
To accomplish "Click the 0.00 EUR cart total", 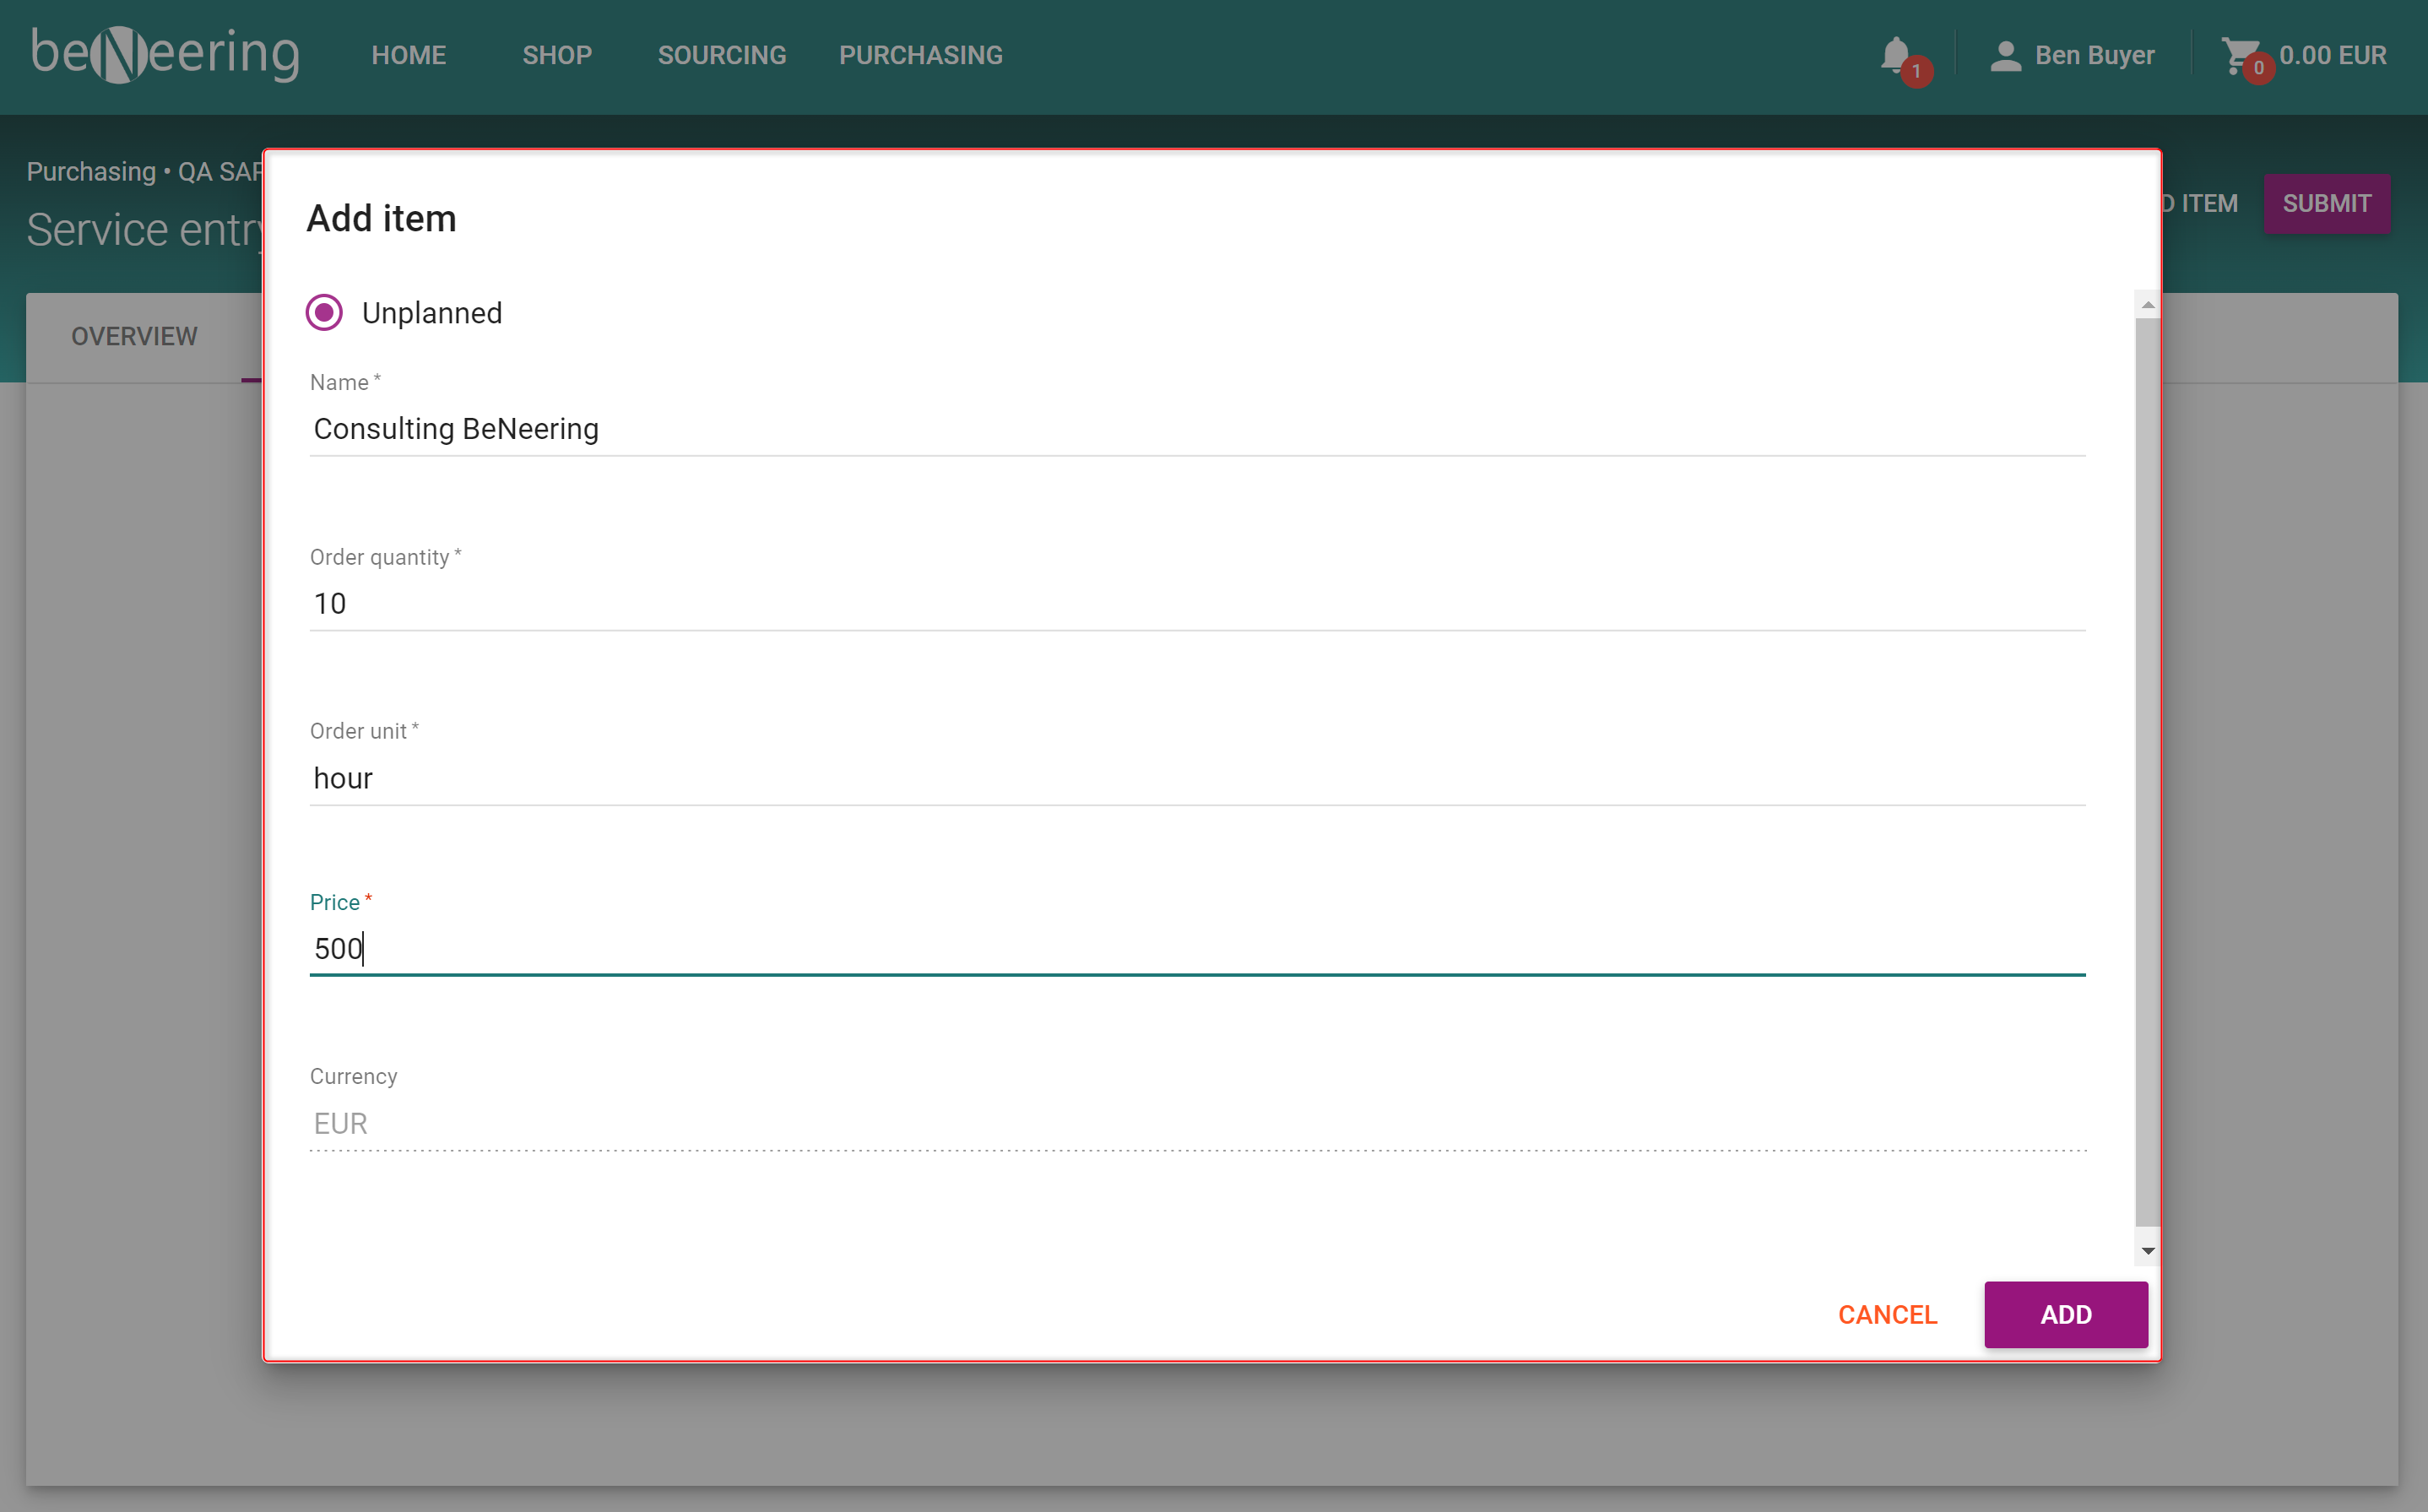I will (x=2332, y=55).
